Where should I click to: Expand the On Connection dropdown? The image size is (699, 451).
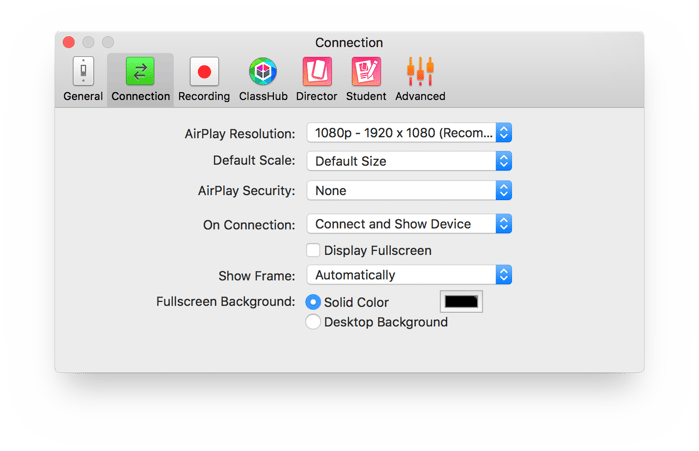click(409, 224)
